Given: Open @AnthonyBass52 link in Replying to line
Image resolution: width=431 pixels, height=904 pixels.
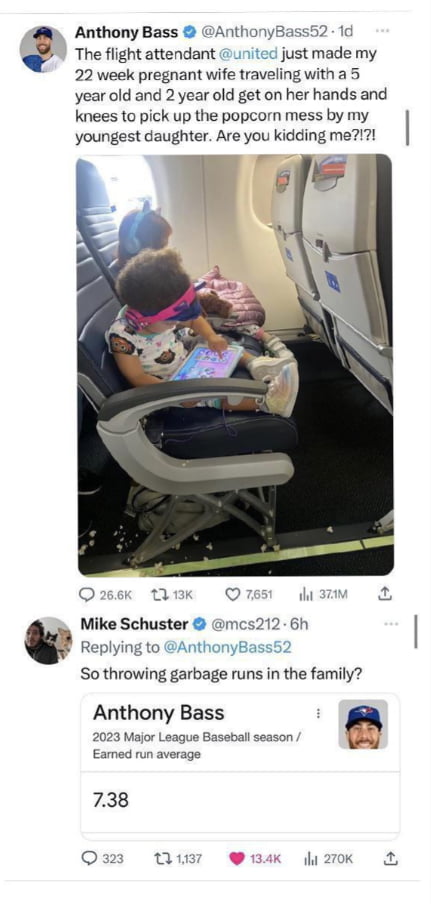Looking at the screenshot, I should pos(227,647).
